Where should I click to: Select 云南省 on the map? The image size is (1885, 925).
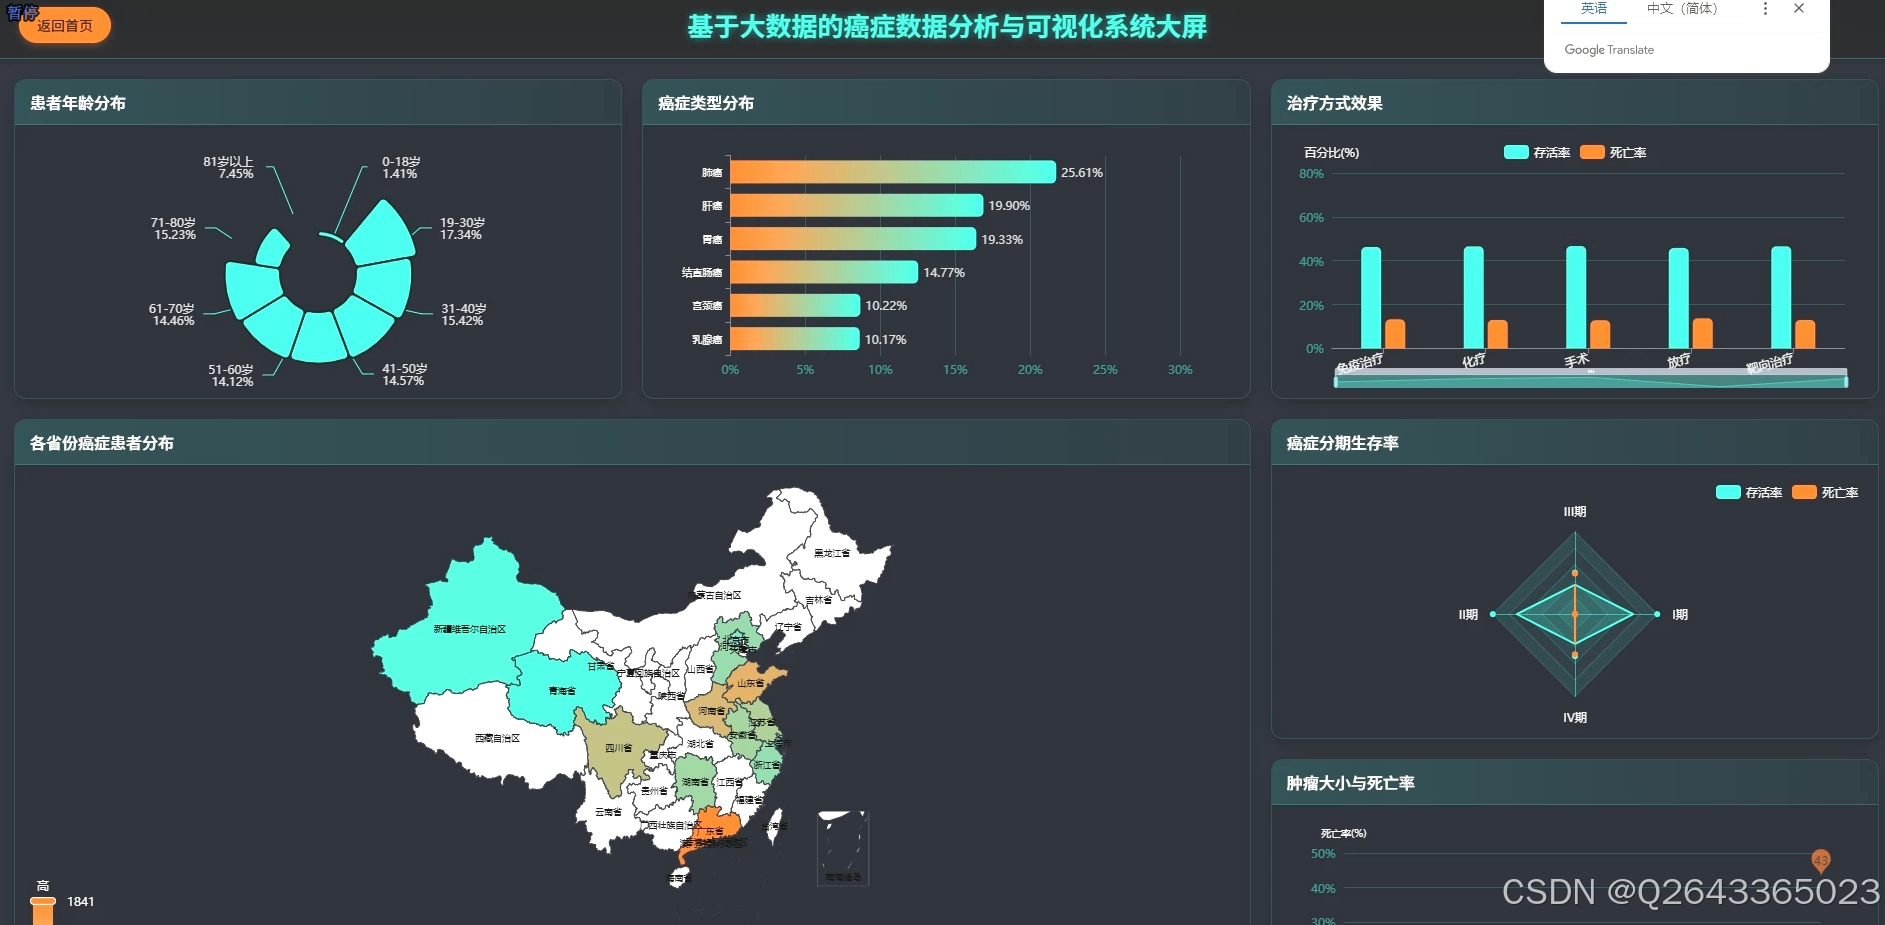coord(607,812)
